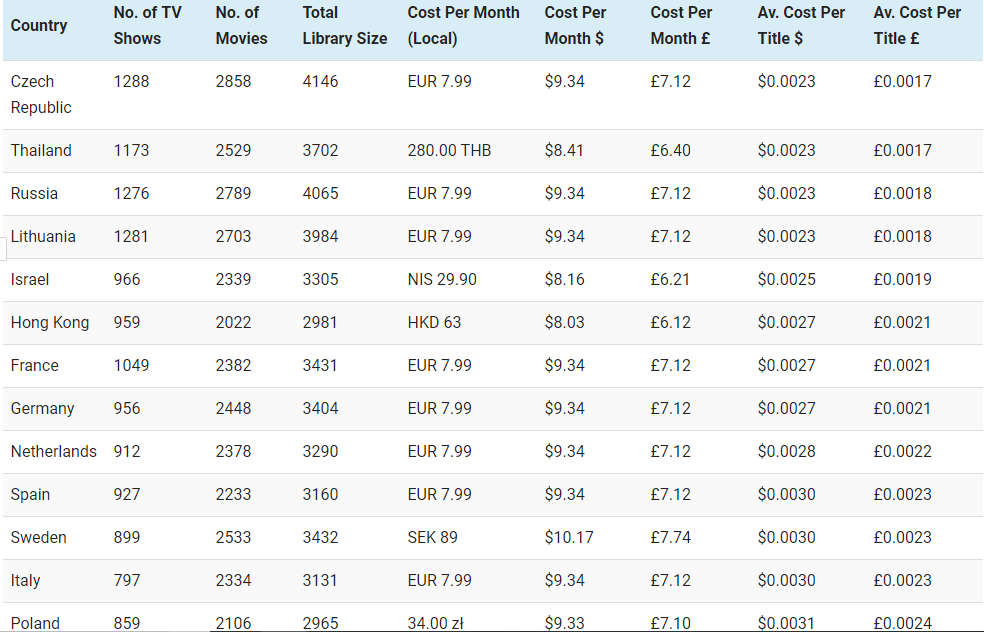Click TV shows value 1288 for Czech Republic

(132, 82)
